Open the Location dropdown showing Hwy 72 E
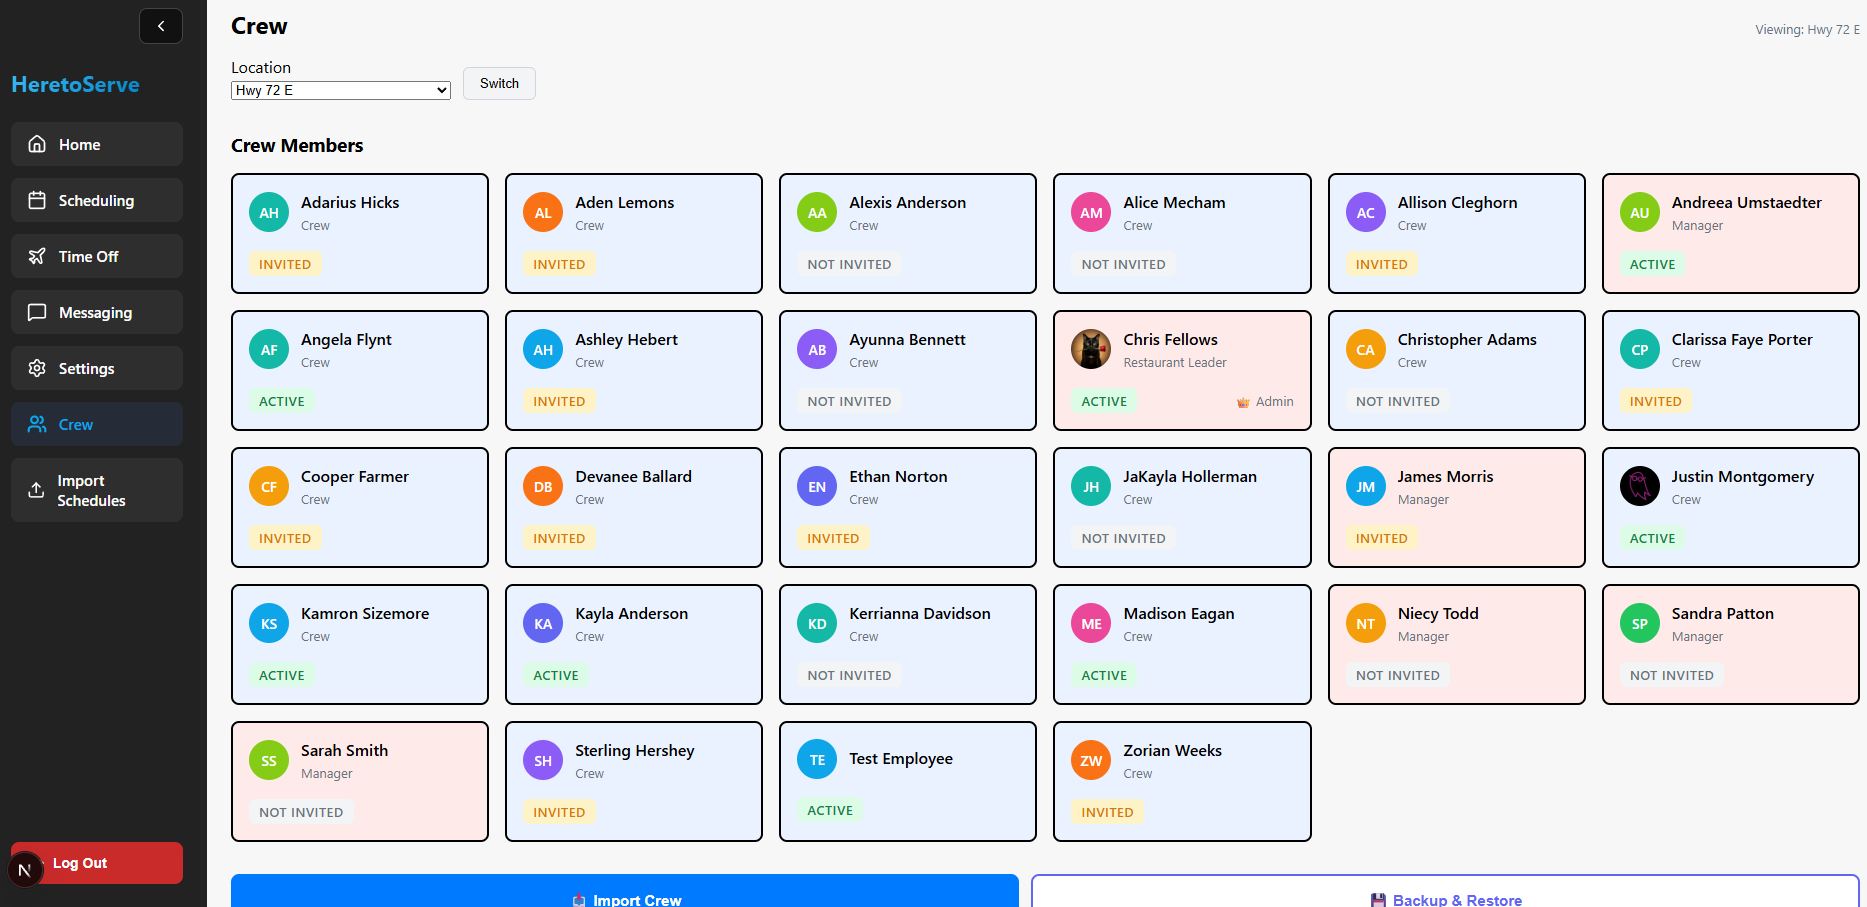Image resolution: width=1867 pixels, height=907 pixels. click(x=340, y=90)
